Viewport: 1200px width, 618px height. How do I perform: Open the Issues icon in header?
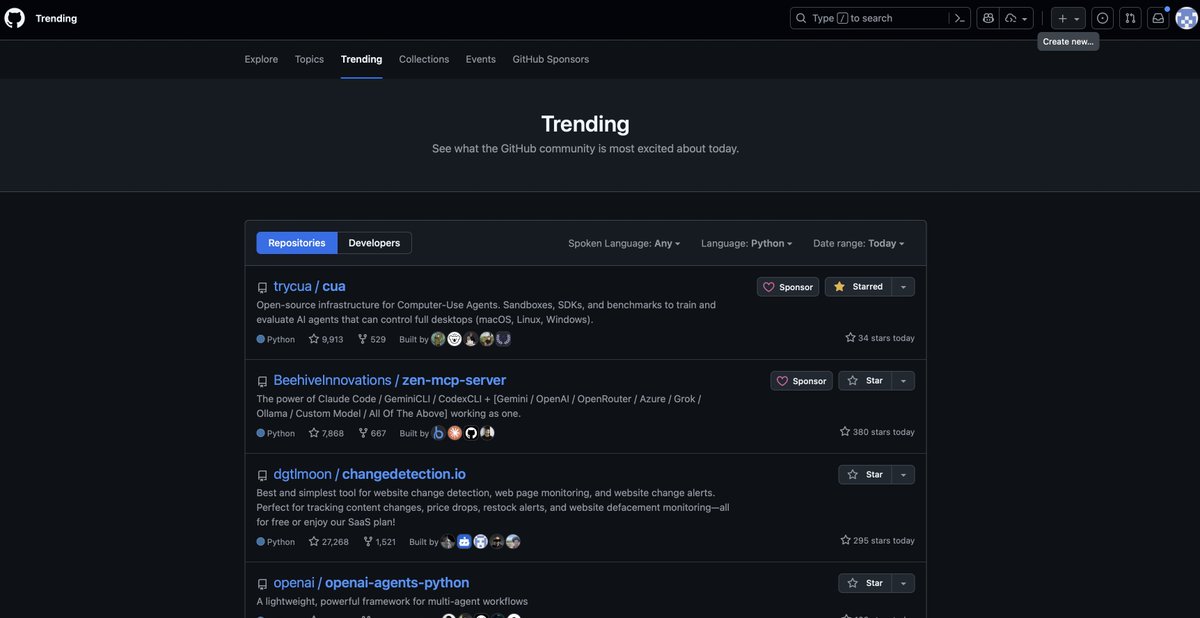[x=1102, y=18]
